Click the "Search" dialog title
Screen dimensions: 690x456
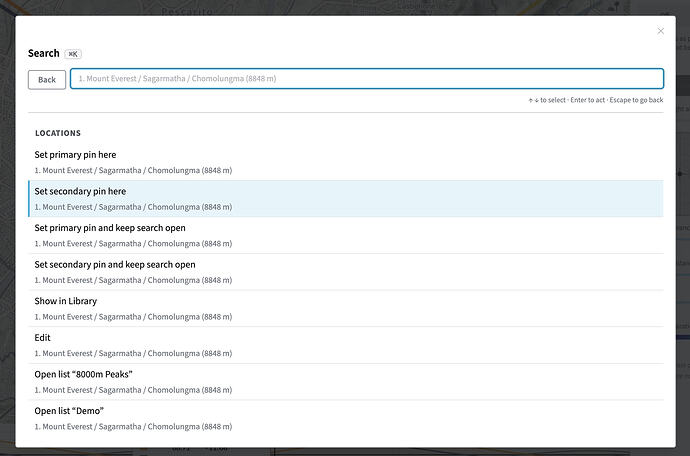44,53
